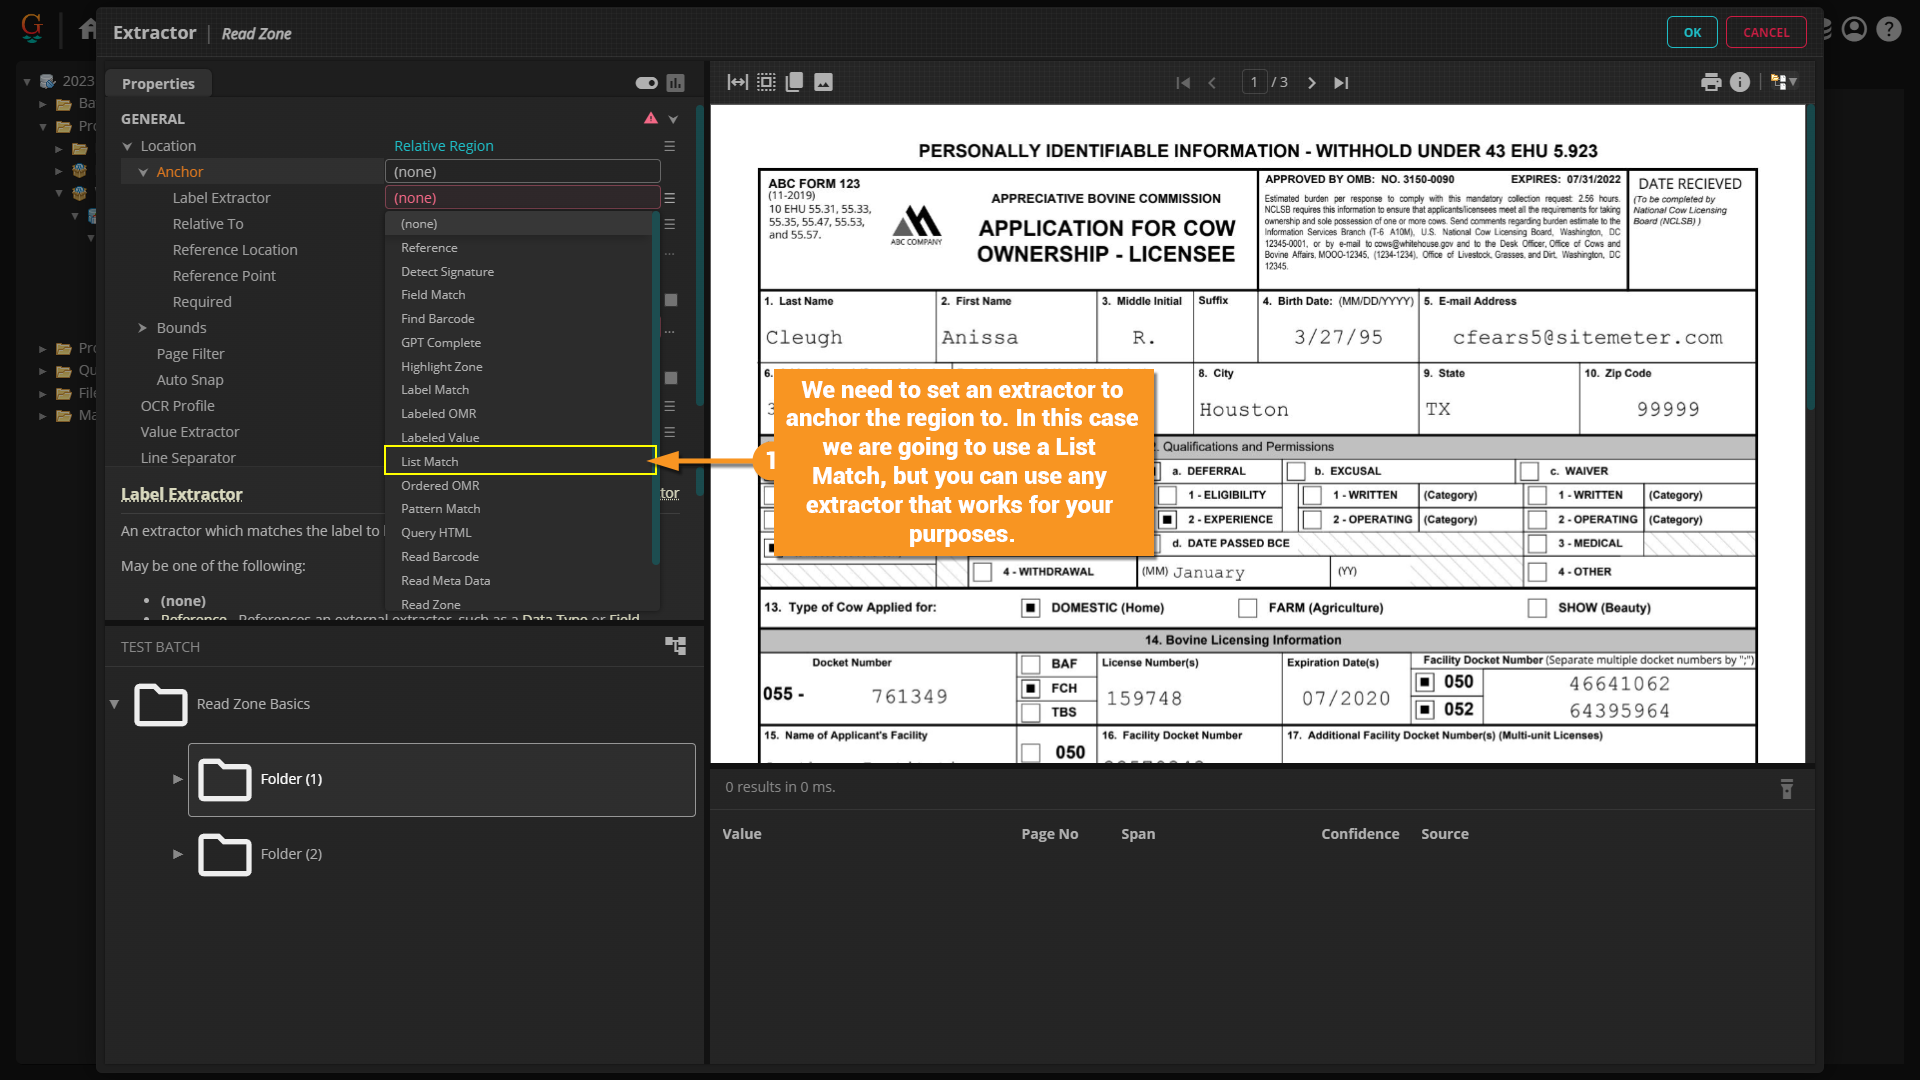Image resolution: width=1920 pixels, height=1080 pixels.
Task: Open the Label Extractor value dropdown
Action: [x=522, y=198]
